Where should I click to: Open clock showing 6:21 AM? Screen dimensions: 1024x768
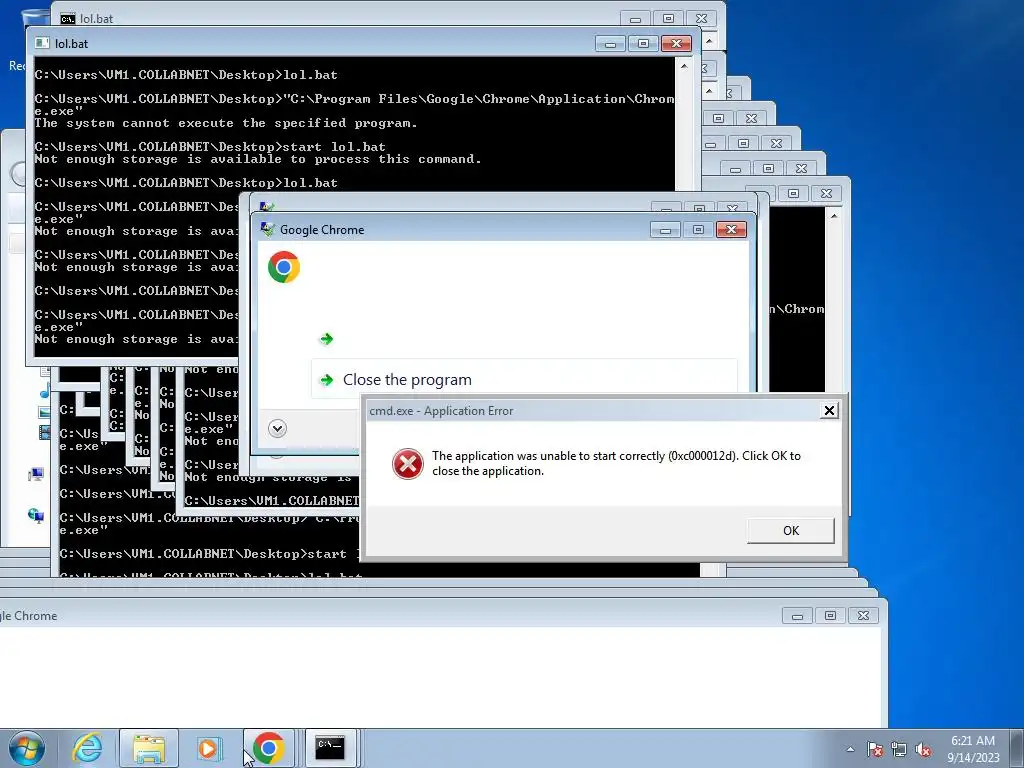[x=973, y=748]
